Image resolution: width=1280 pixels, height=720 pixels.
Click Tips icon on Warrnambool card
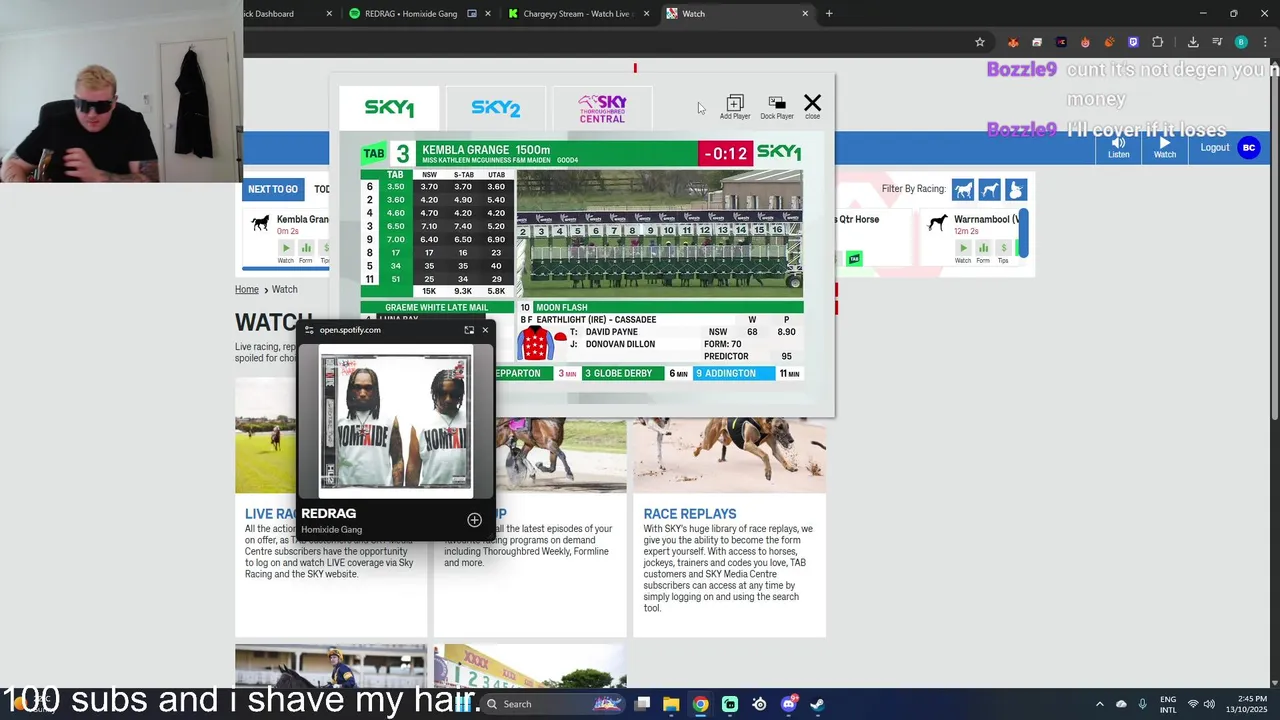(x=1003, y=248)
